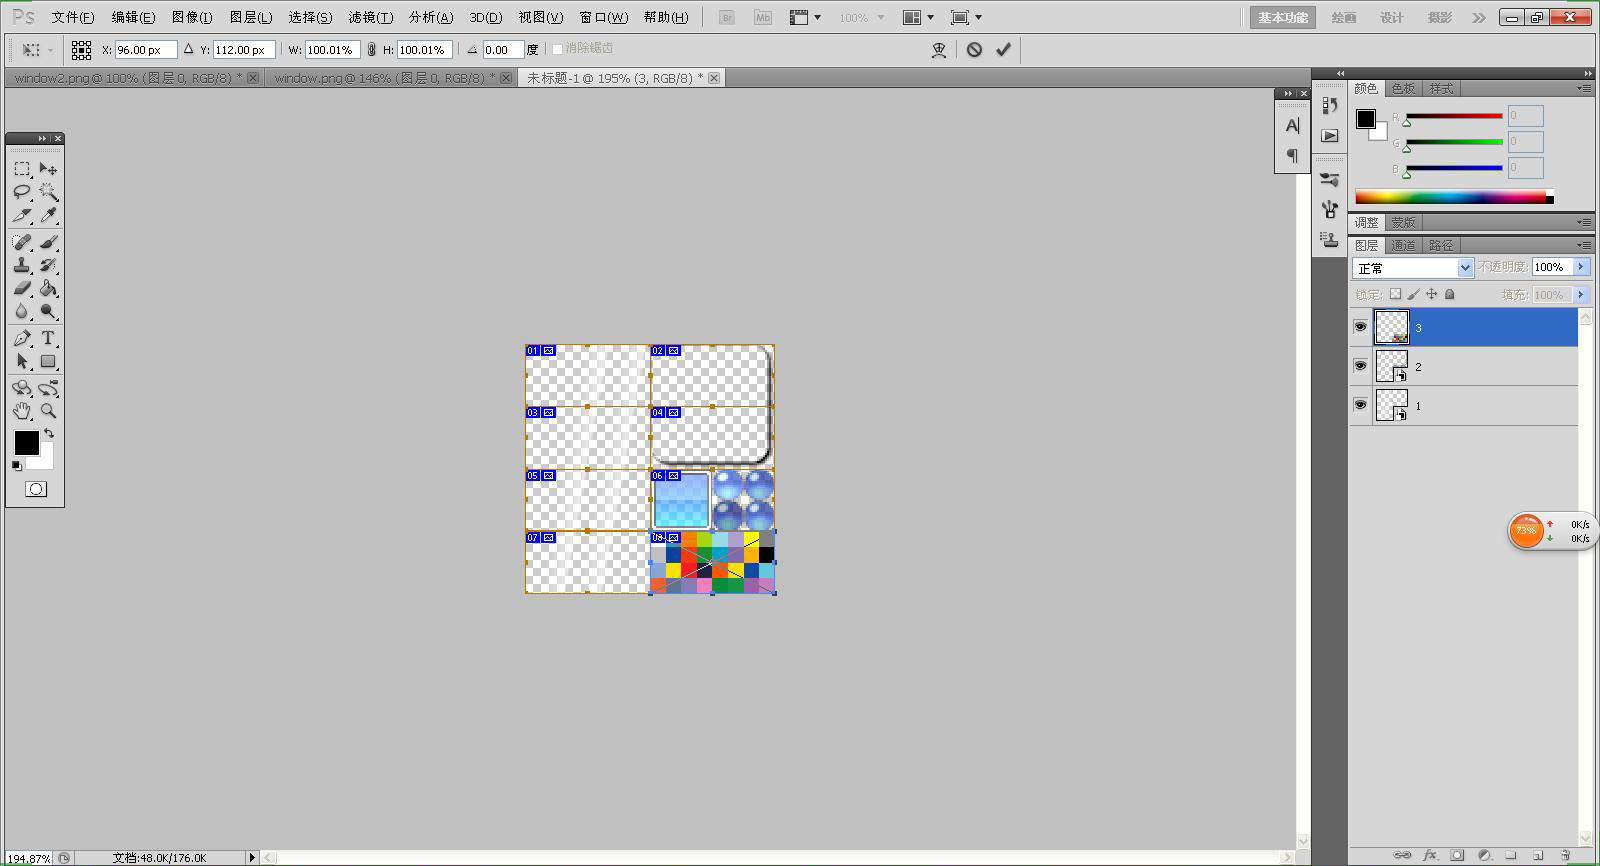Hide layer 2 using its eye icon
1600x866 pixels.
click(1360, 366)
